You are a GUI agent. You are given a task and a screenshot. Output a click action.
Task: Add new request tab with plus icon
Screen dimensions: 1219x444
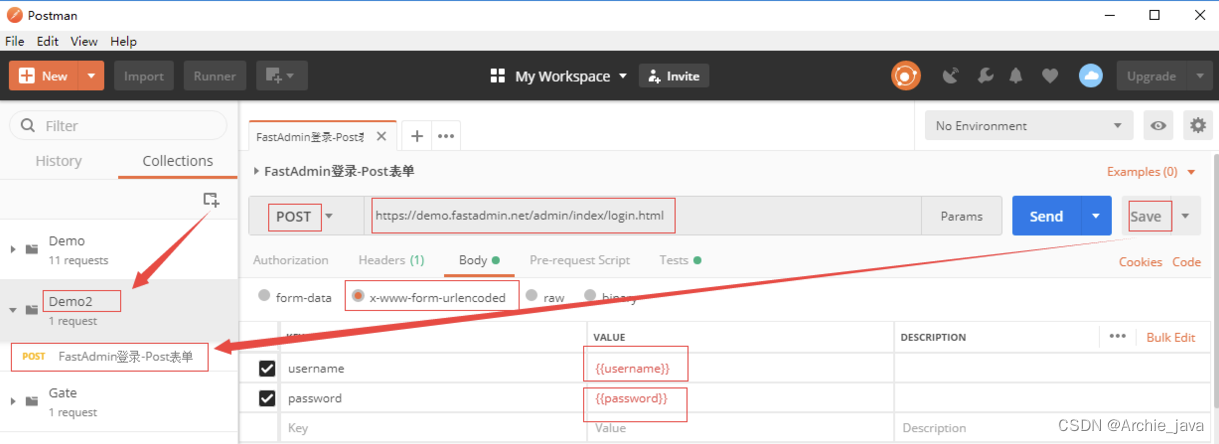(417, 136)
